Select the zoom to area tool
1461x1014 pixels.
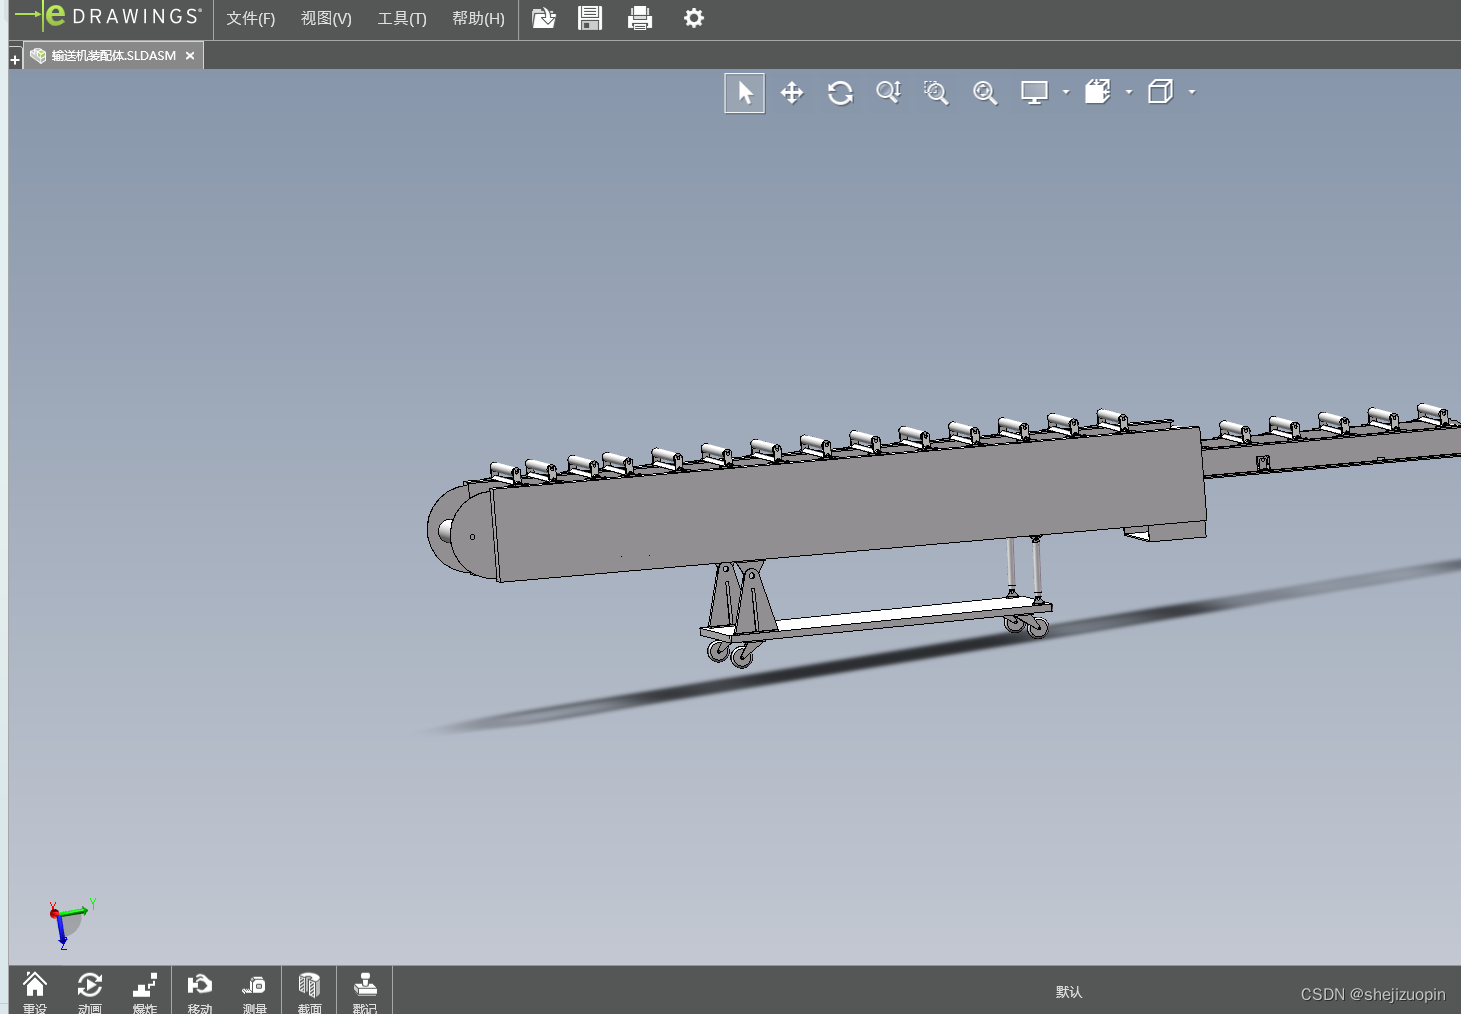pos(936,93)
